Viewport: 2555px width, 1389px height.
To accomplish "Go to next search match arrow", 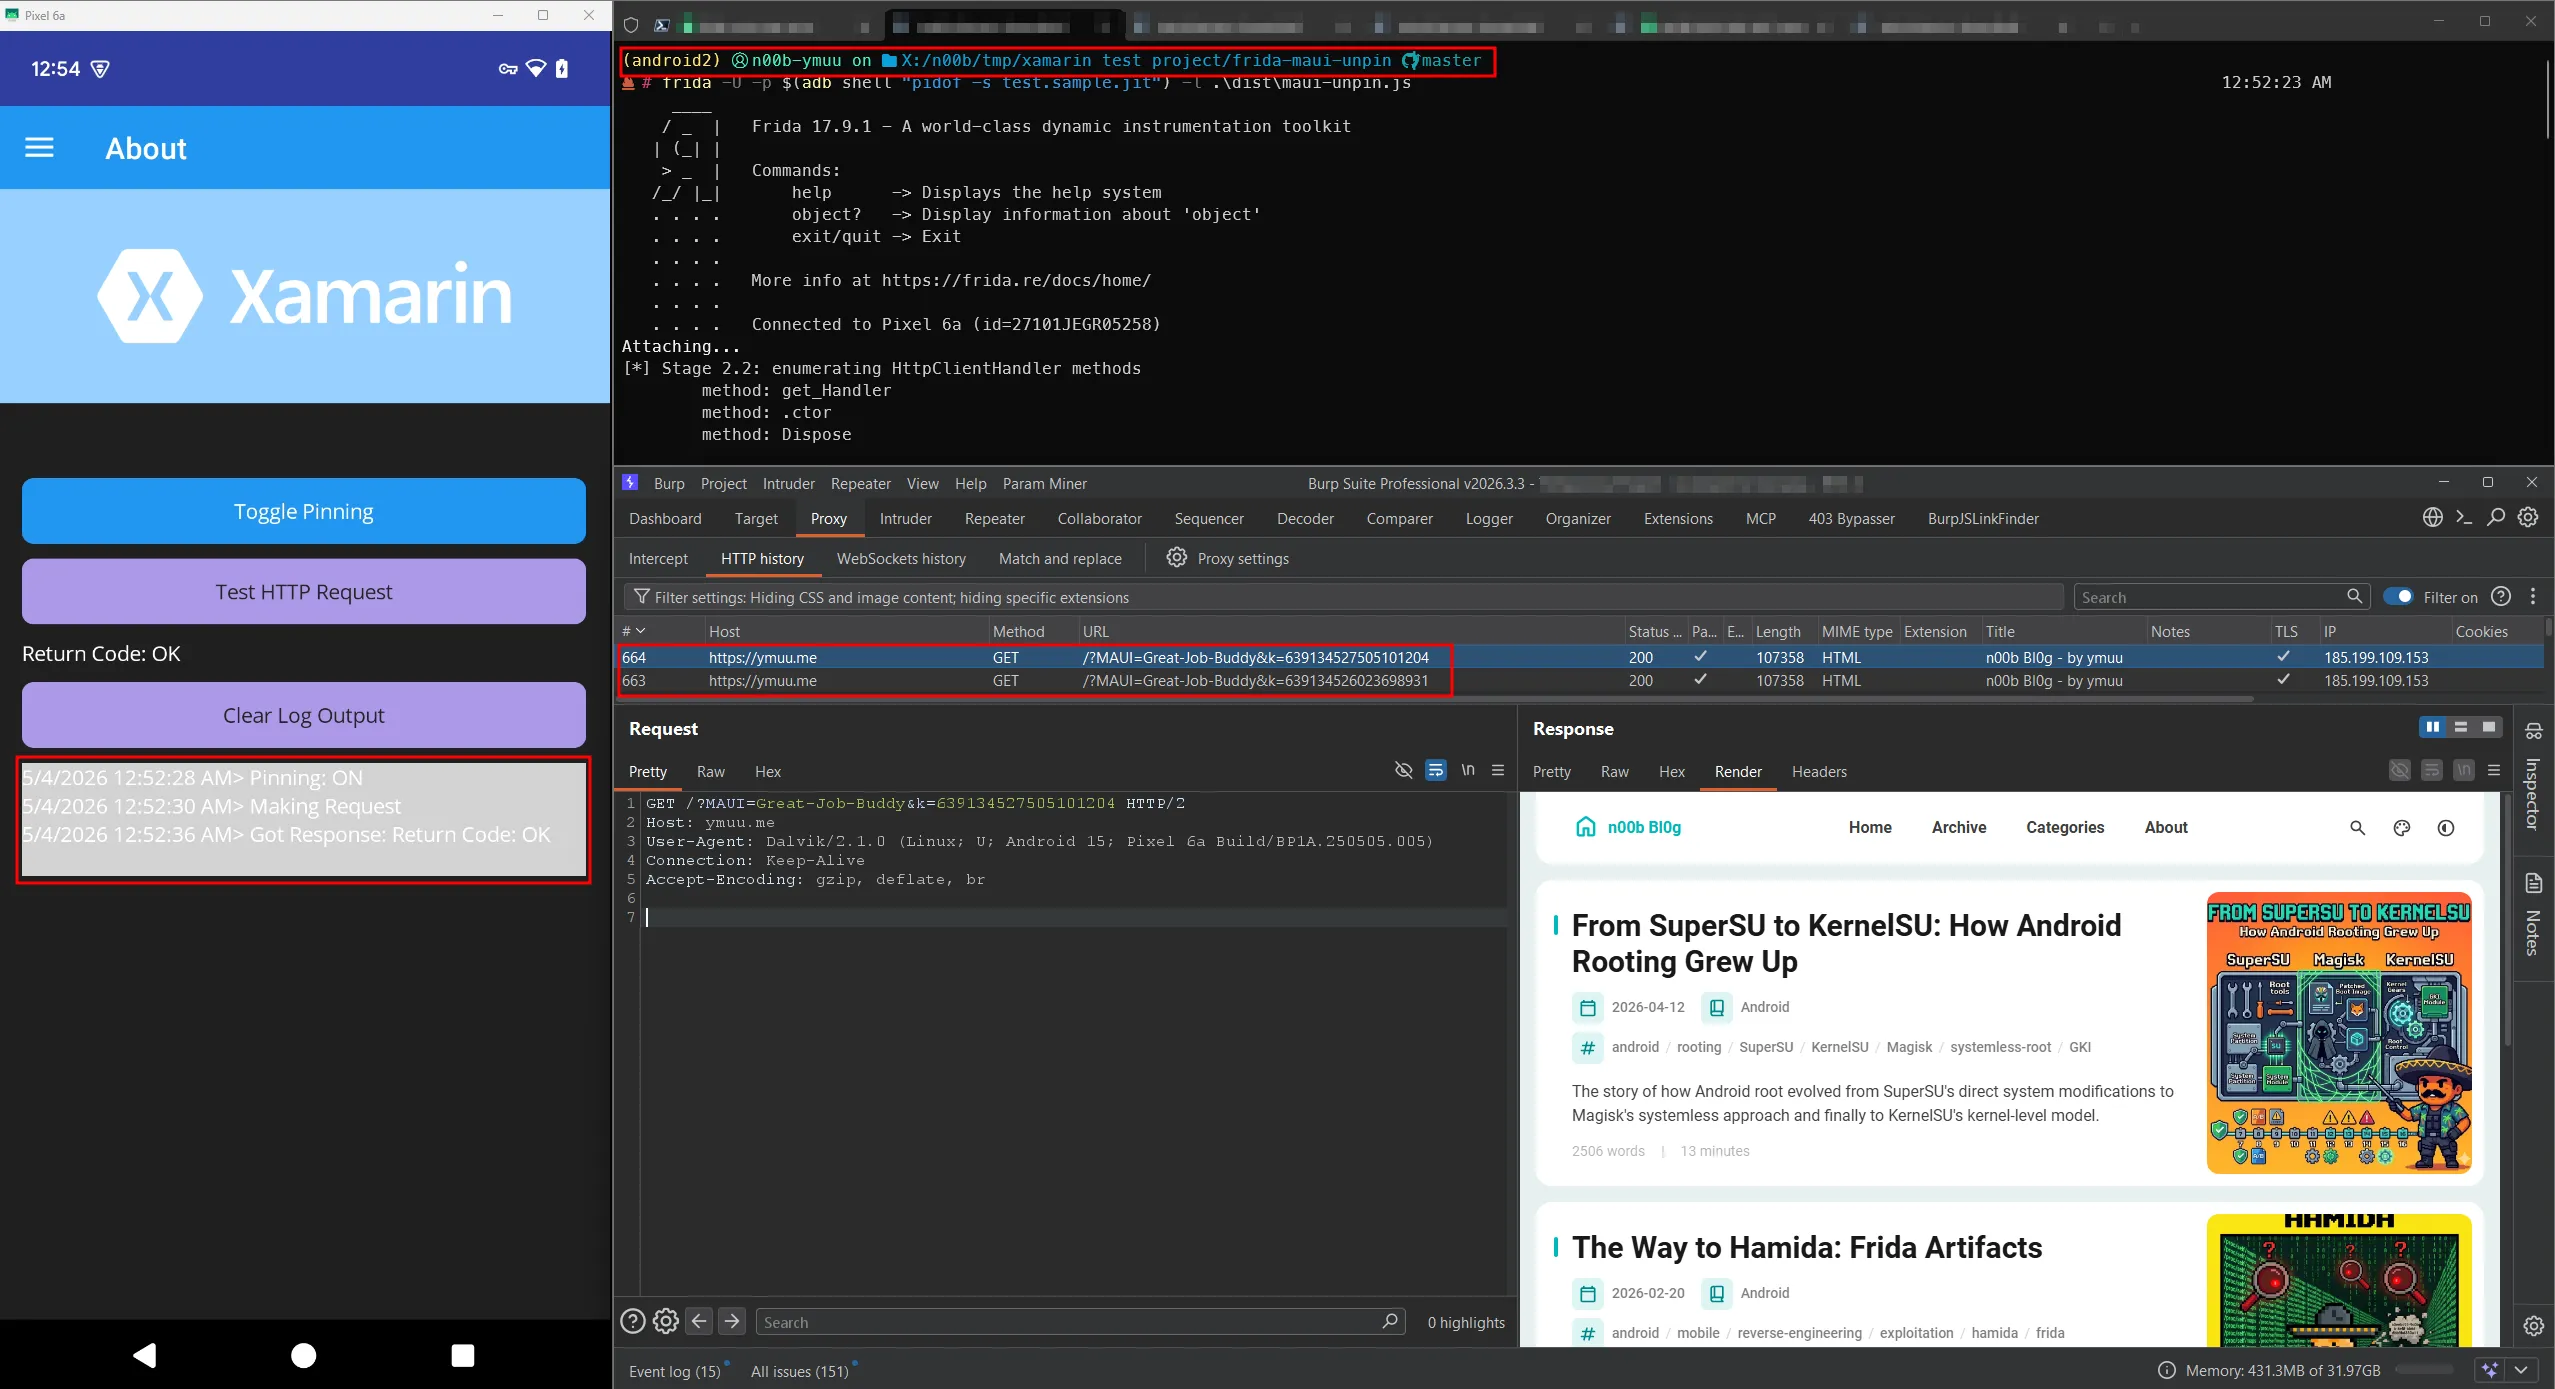I will click(732, 1322).
